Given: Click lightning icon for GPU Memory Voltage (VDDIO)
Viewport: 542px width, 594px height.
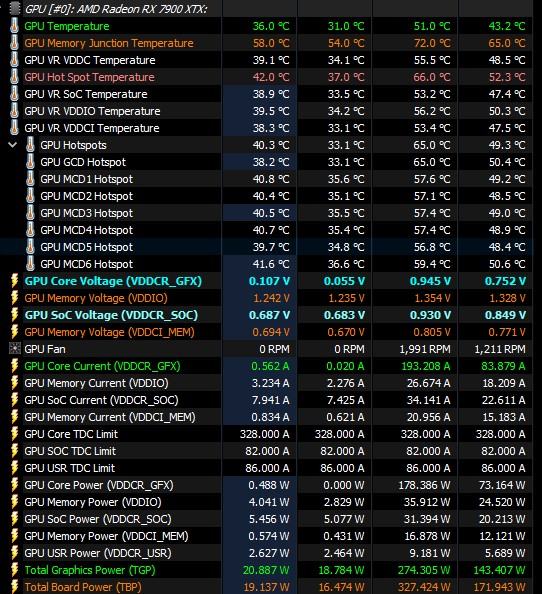Looking at the screenshot, I should tap(14, 298).
